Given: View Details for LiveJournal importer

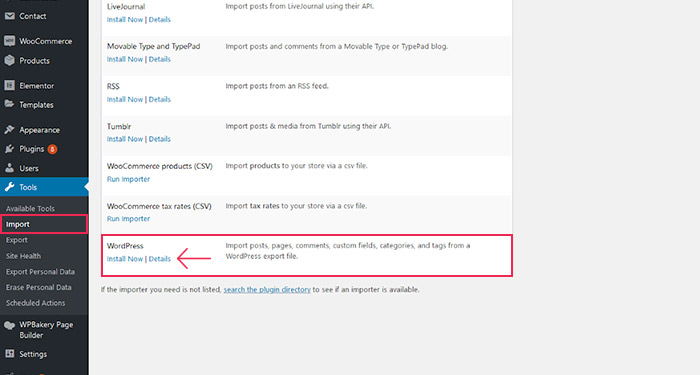Looking at the screenshot, I should click(x=159, y=20).
